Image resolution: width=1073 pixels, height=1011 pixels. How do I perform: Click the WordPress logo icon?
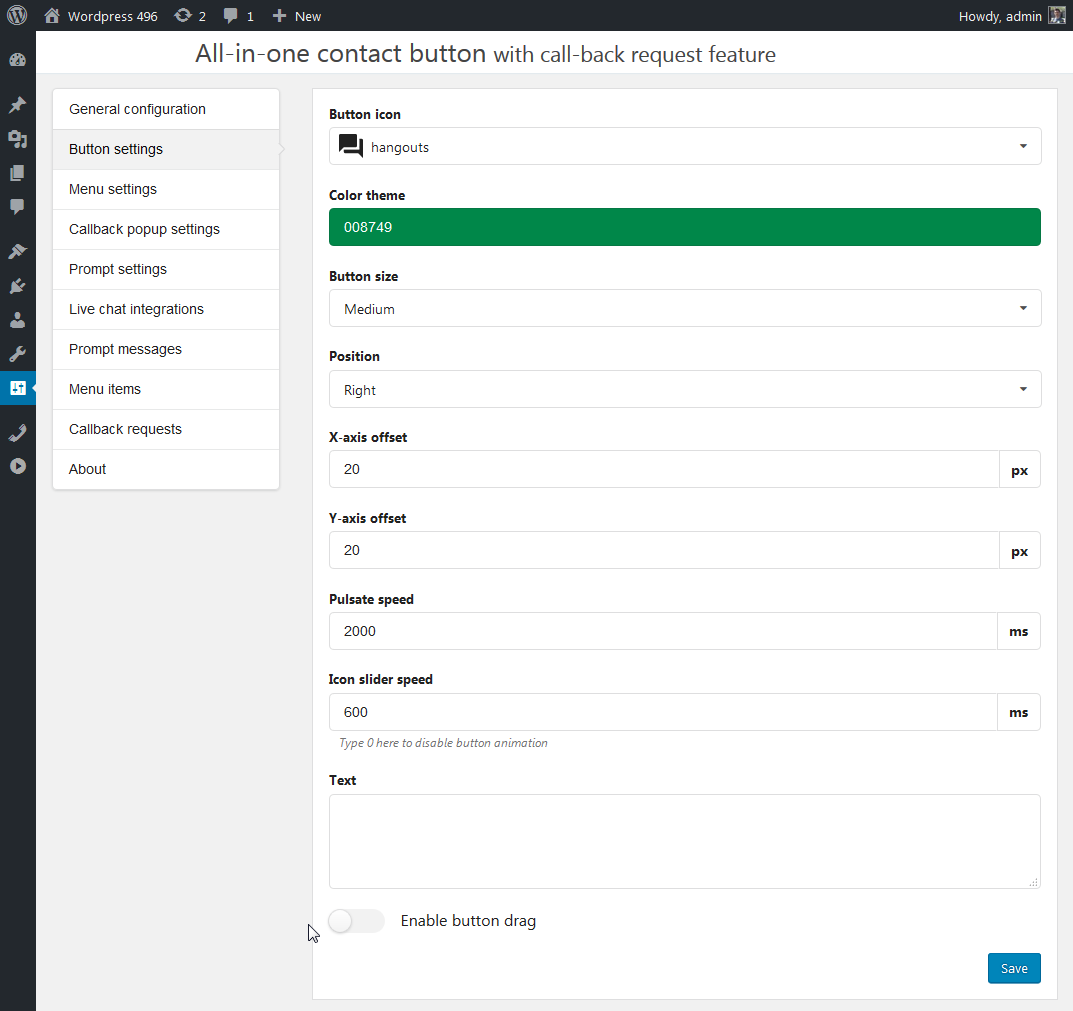click(17, 16)
